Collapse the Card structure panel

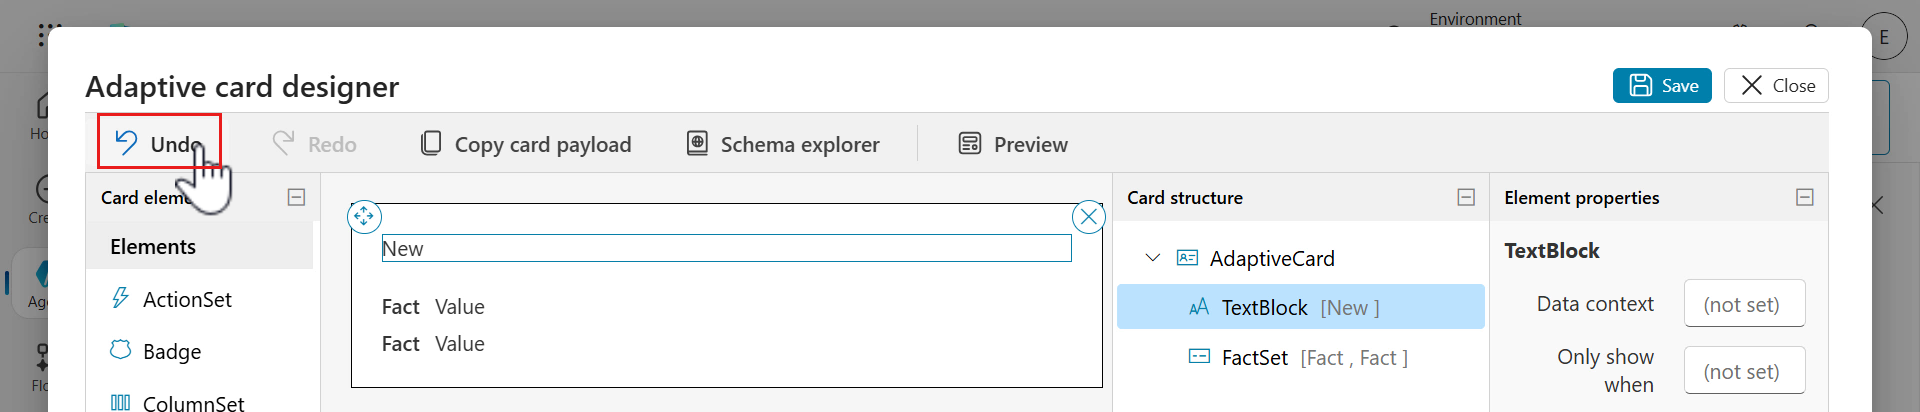click(x=1466, y=197)
